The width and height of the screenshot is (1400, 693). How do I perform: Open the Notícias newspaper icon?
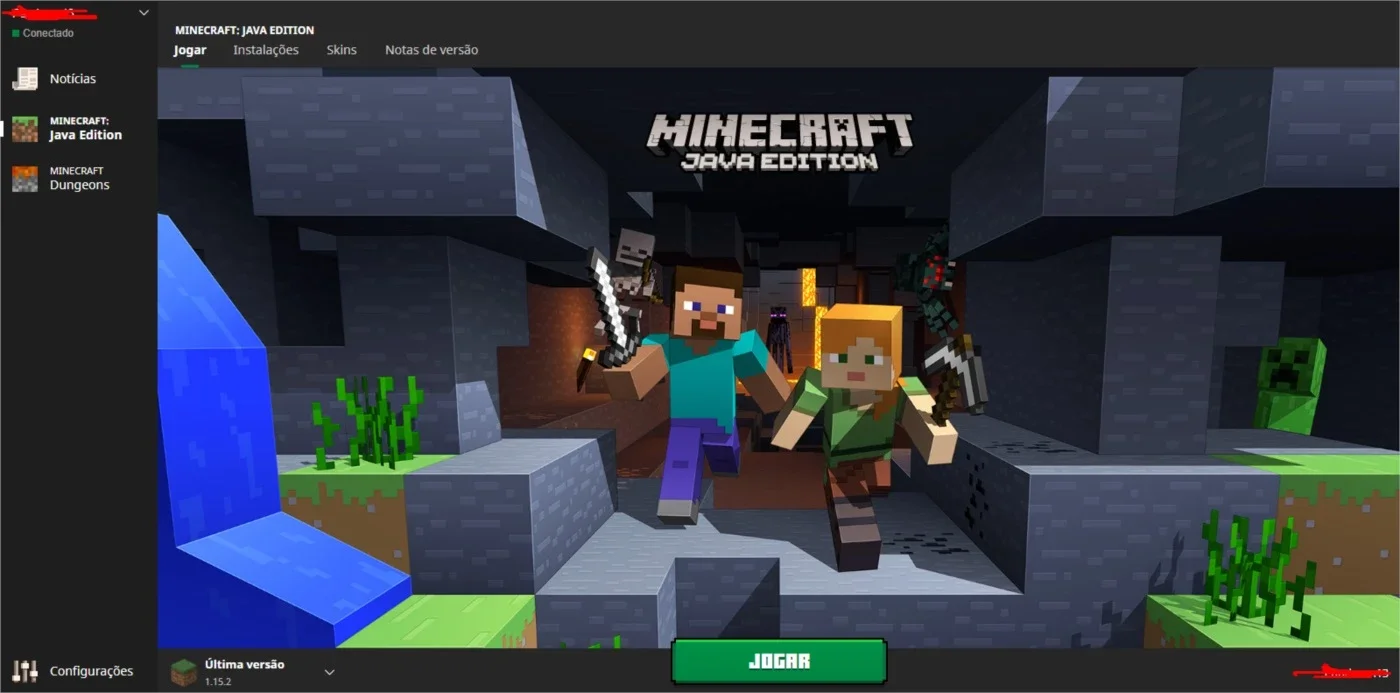pyautogui.click(x=25, y=79)
